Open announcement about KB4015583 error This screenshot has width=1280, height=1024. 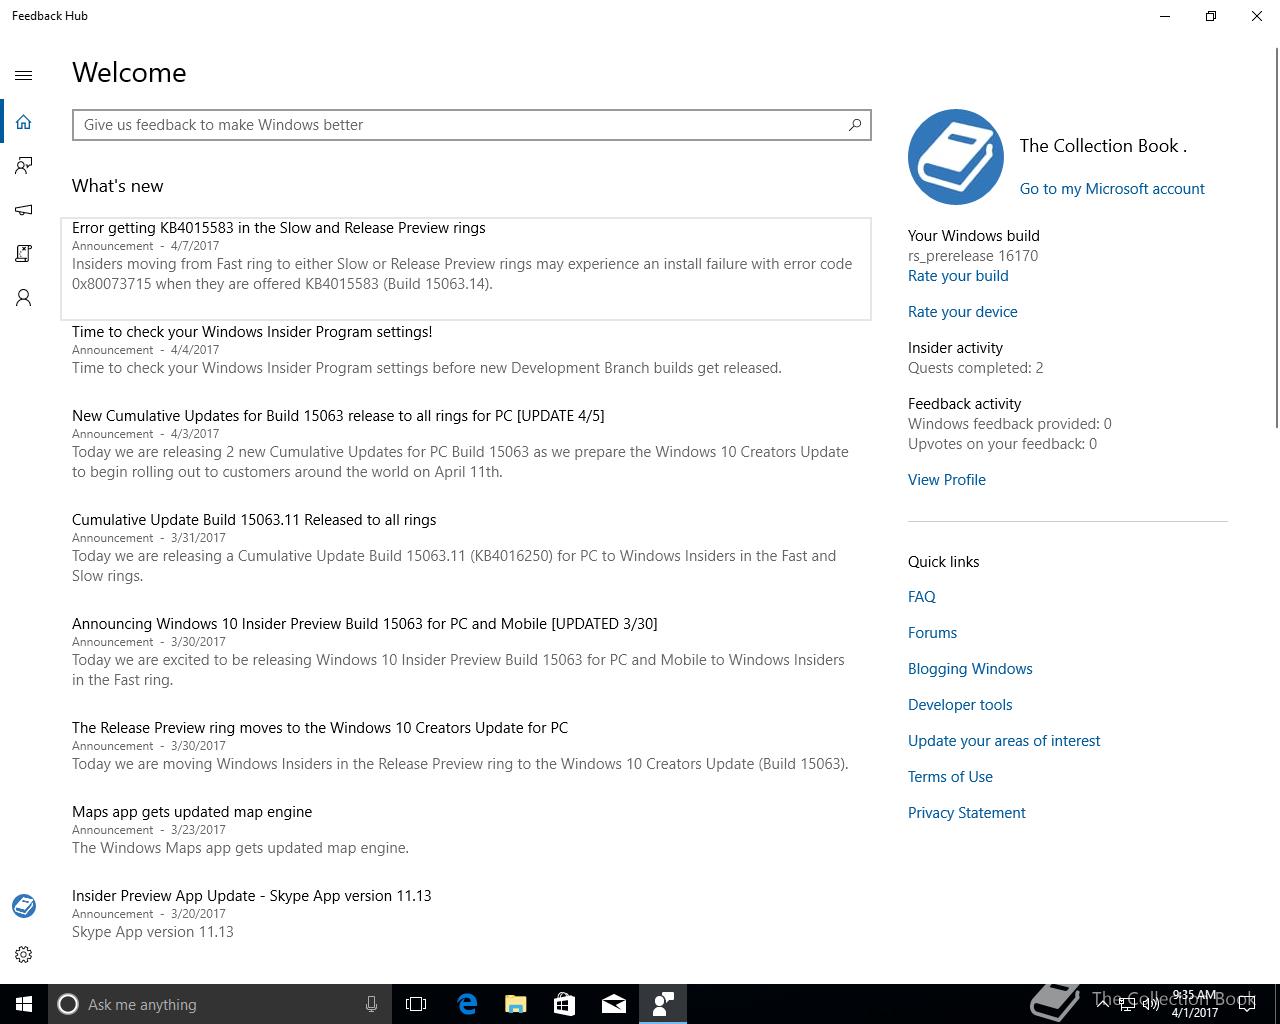466,268
